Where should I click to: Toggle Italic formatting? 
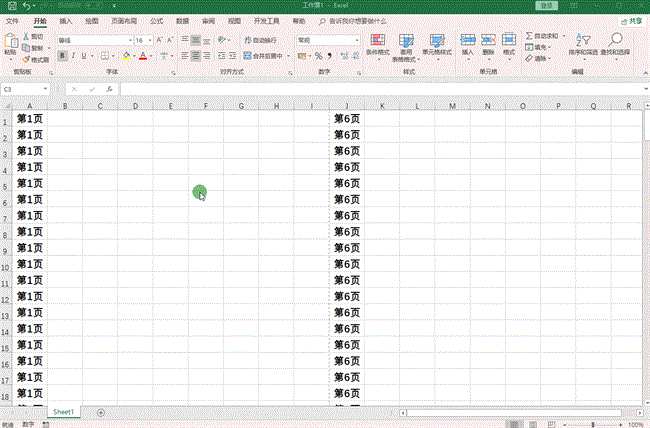(x=73, y=56)
